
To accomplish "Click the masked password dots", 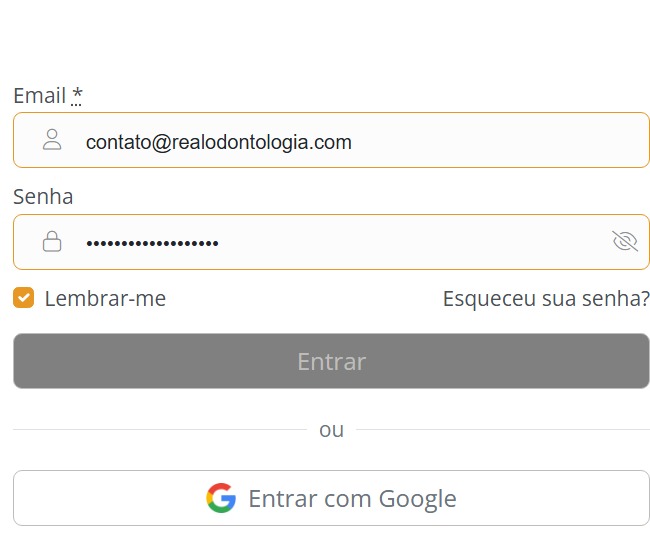I will [x=152, y=243].
